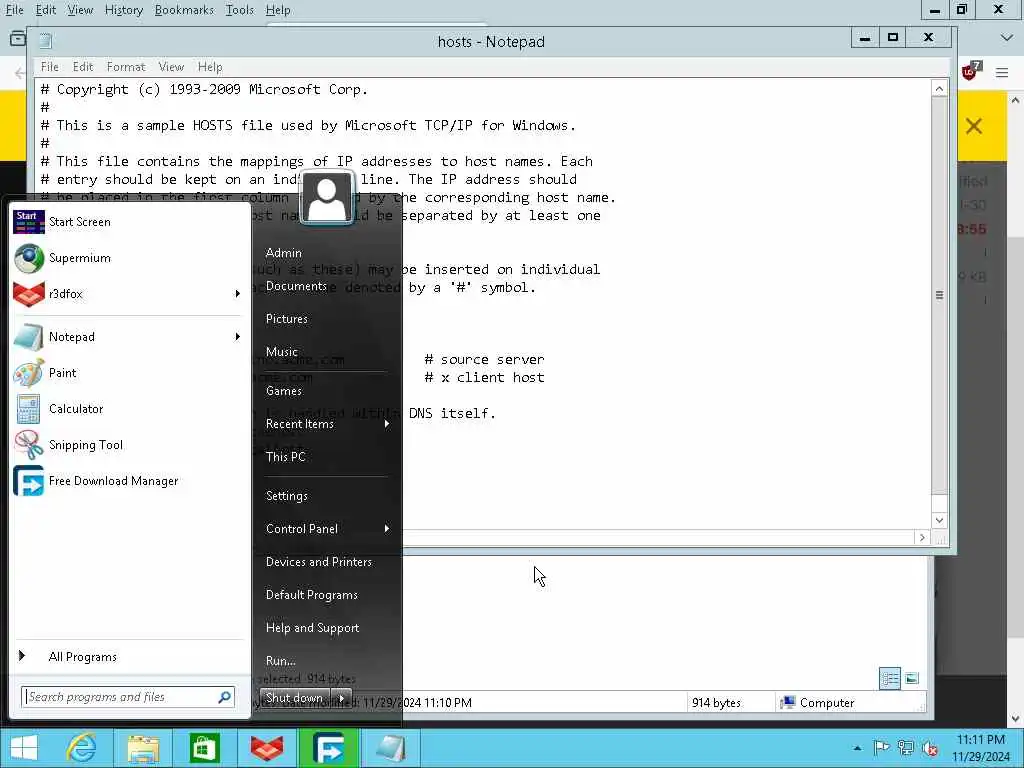1024x768 pixels.
Task: Switch to large icons view in file window
Action: [912, 679]
